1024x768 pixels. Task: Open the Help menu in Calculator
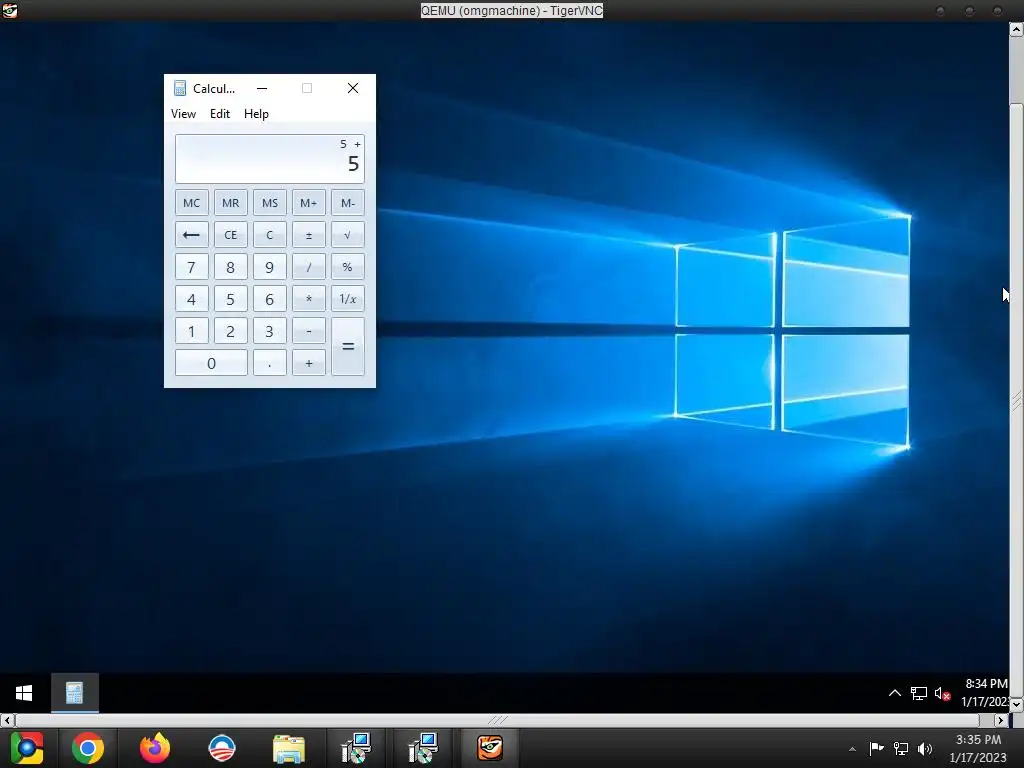coord(256,114)
